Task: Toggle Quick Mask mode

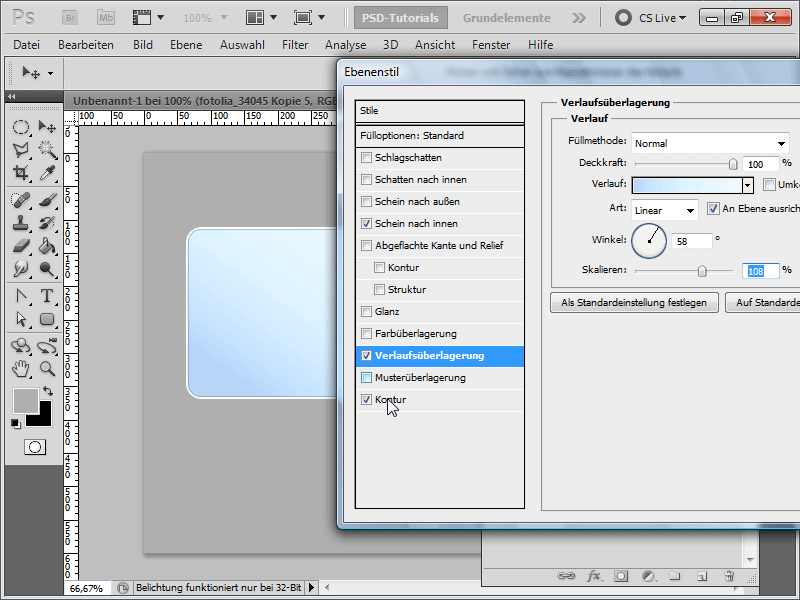Action: pos(35,447)
